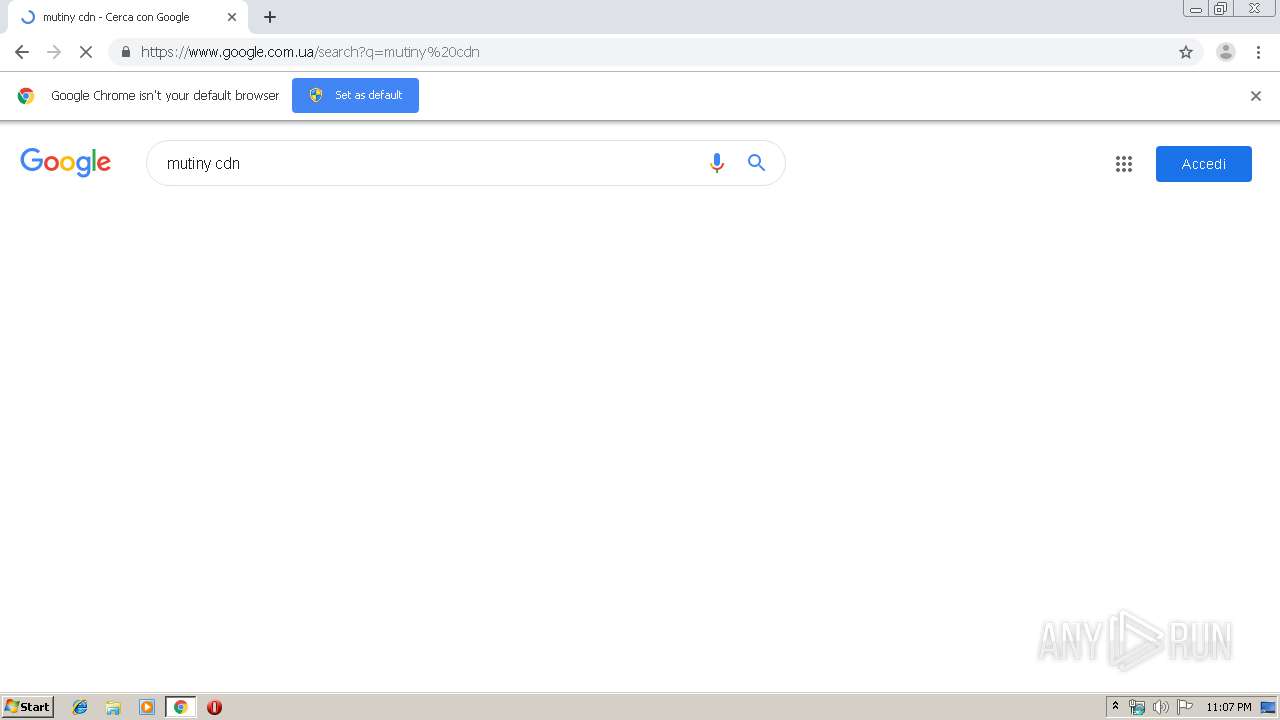Open the volume tray icon

click(1160, 707)
